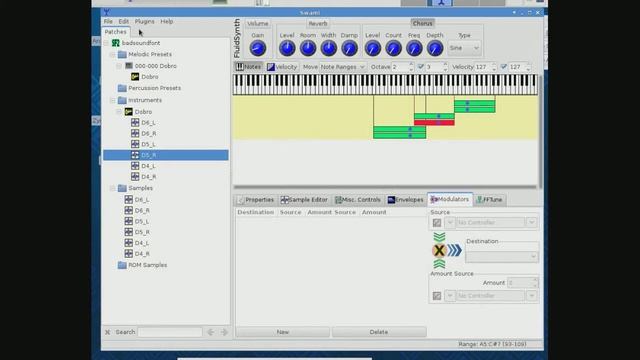Image resolution: width=640 pixels, height=360 pixels.
Task: Select the D4_R sample icon under Samples
Action: (x=129, y=253)
